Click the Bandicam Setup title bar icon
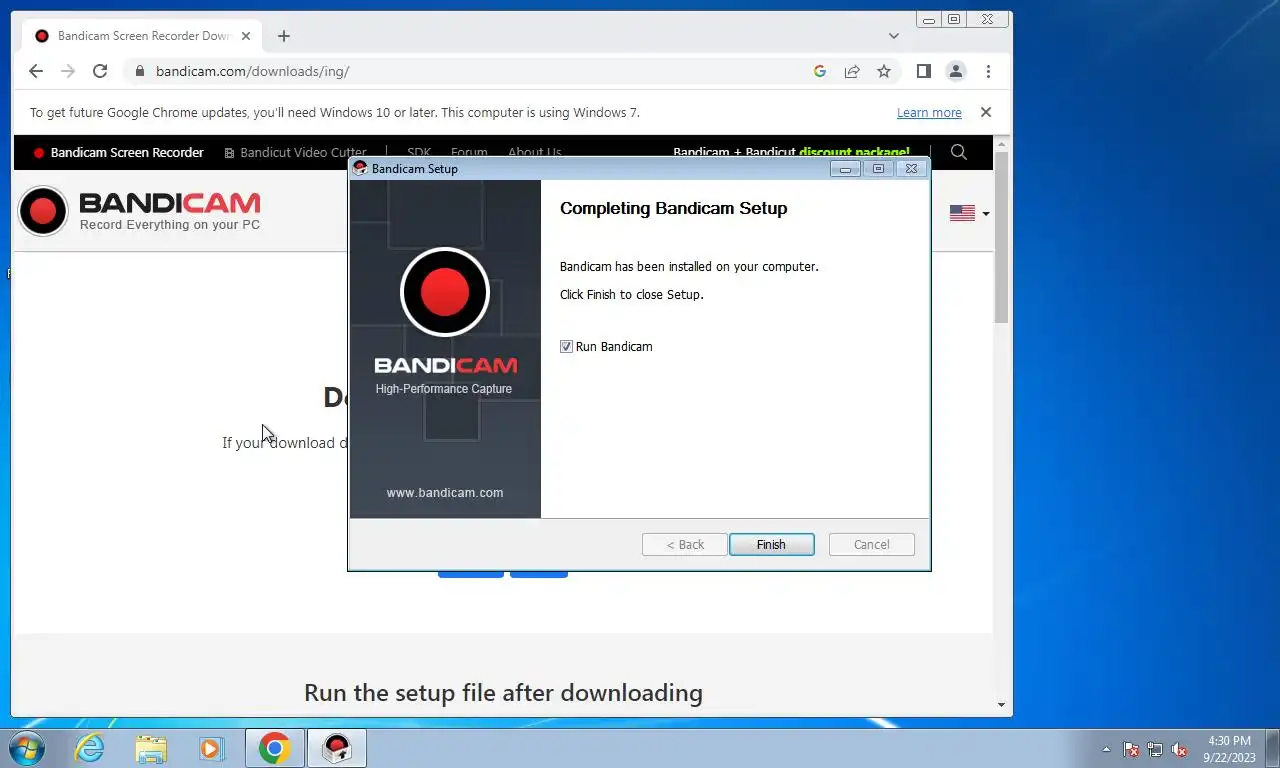Screen dimensions: 1280x768 click(x=360, y=168)
